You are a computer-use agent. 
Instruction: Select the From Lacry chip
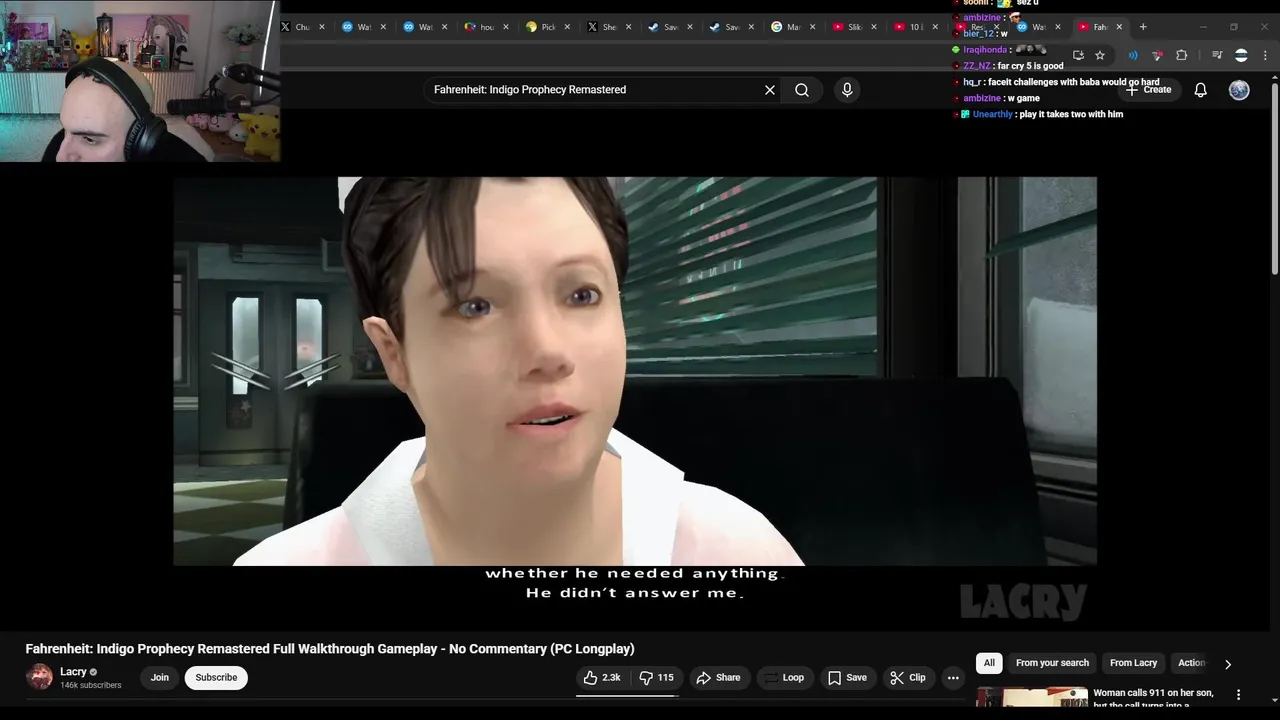(1133, 663)
